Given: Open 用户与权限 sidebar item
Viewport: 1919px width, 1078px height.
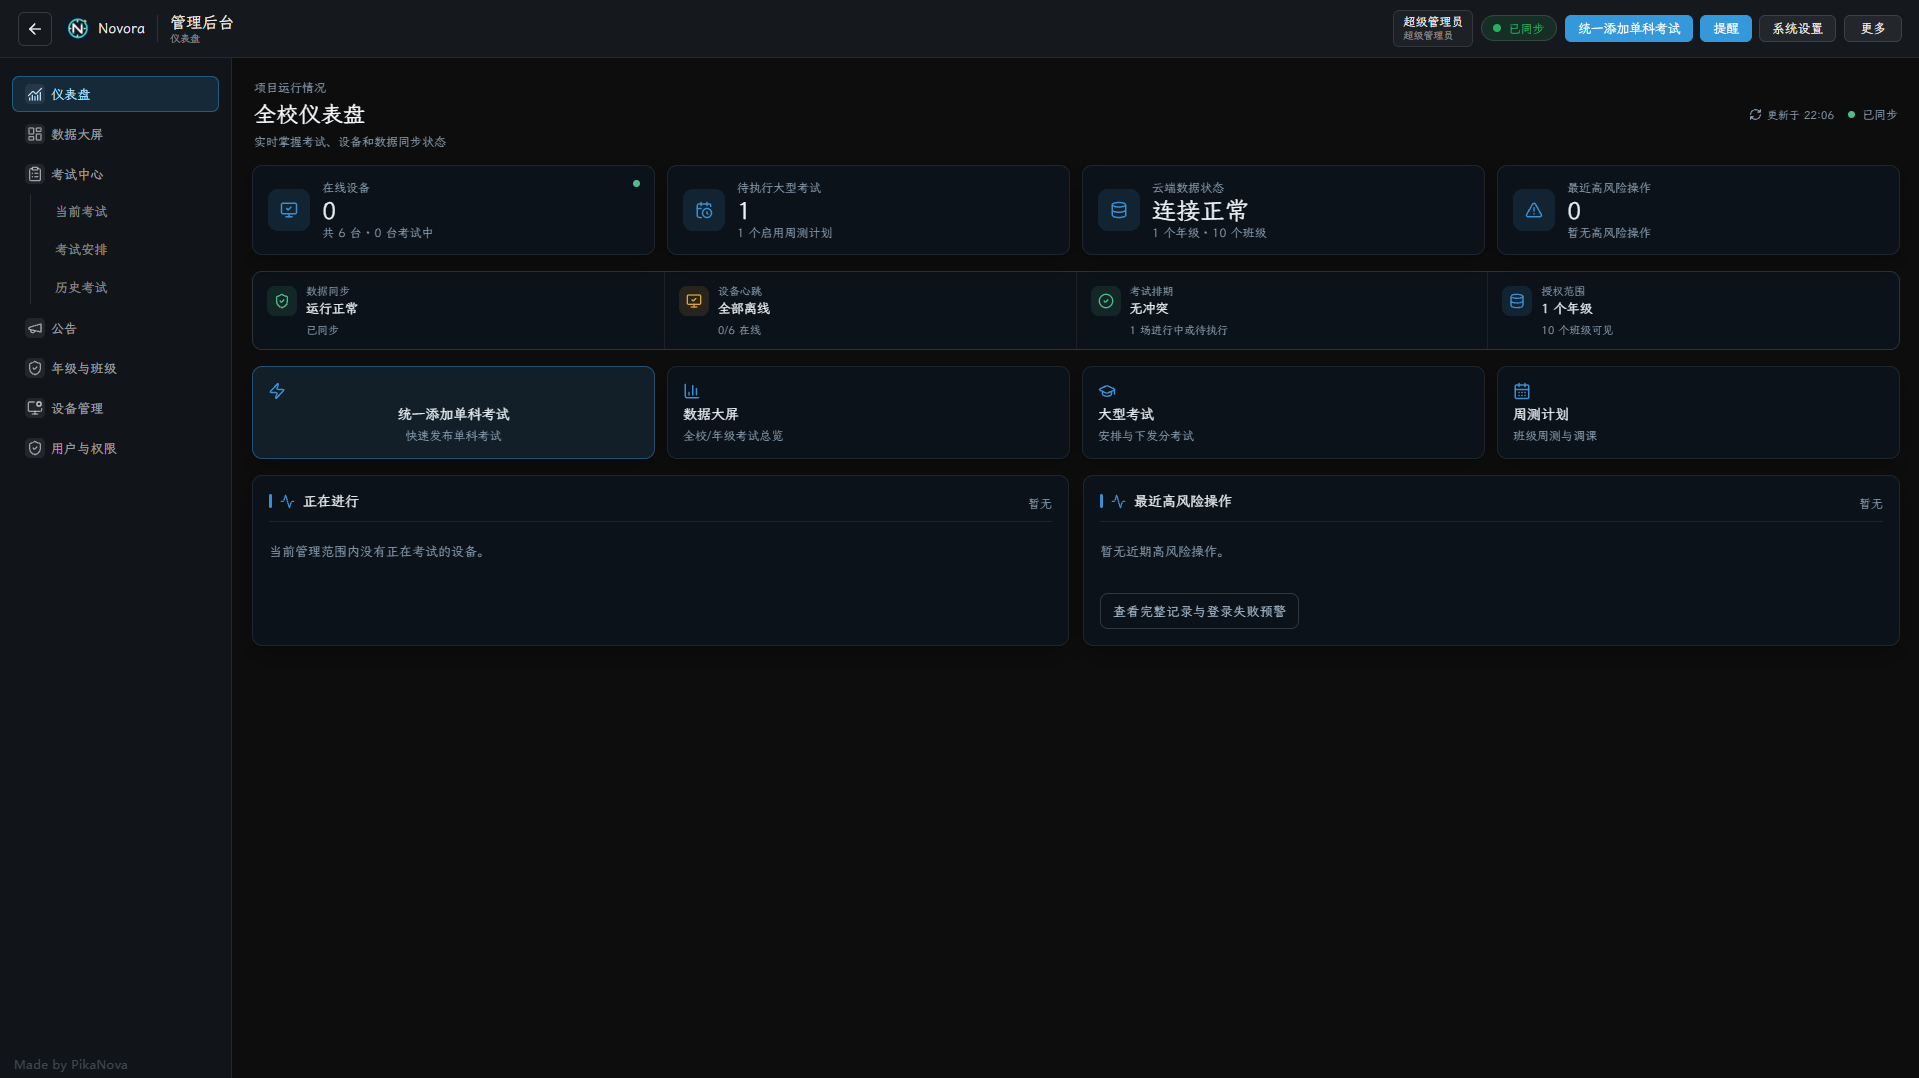Looking at the screenshot, I should 115,448.
